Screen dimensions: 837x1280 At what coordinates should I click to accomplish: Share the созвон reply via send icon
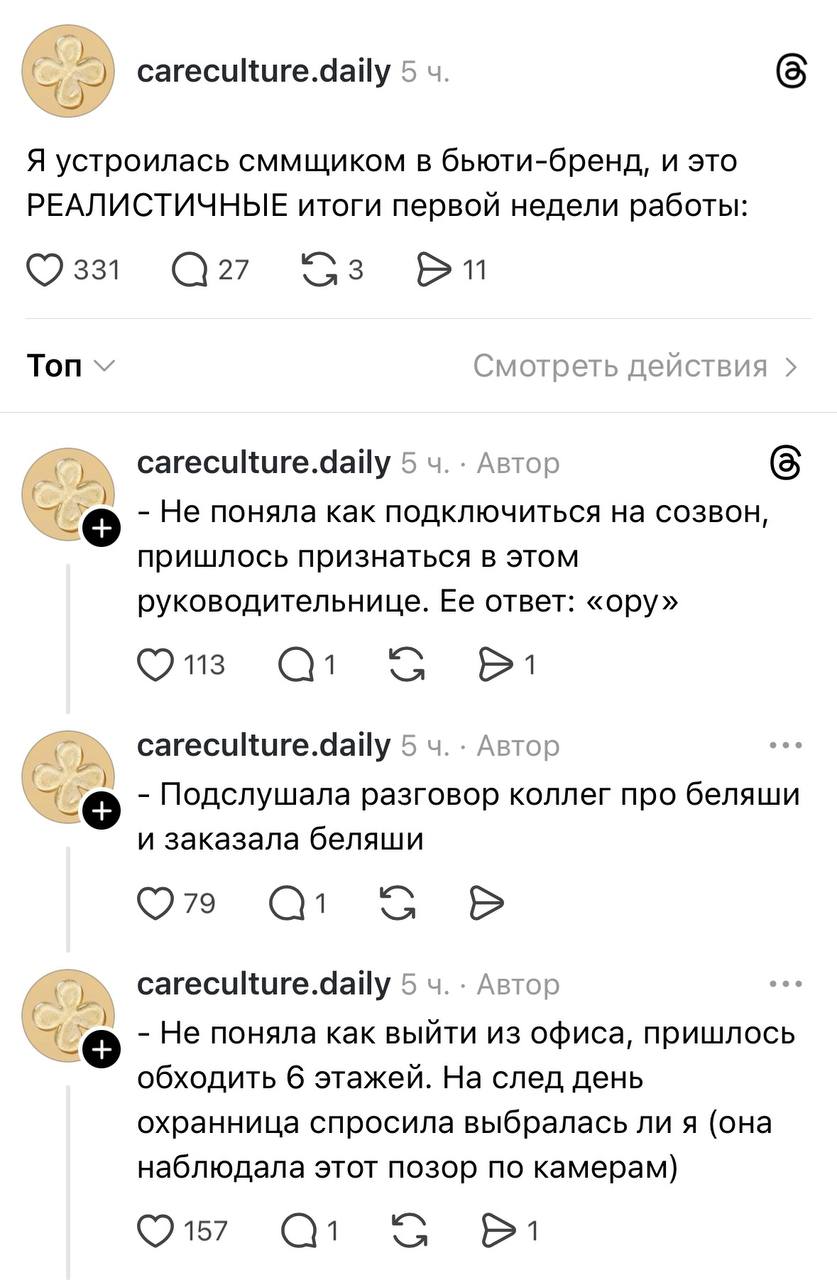coord(495,664)
